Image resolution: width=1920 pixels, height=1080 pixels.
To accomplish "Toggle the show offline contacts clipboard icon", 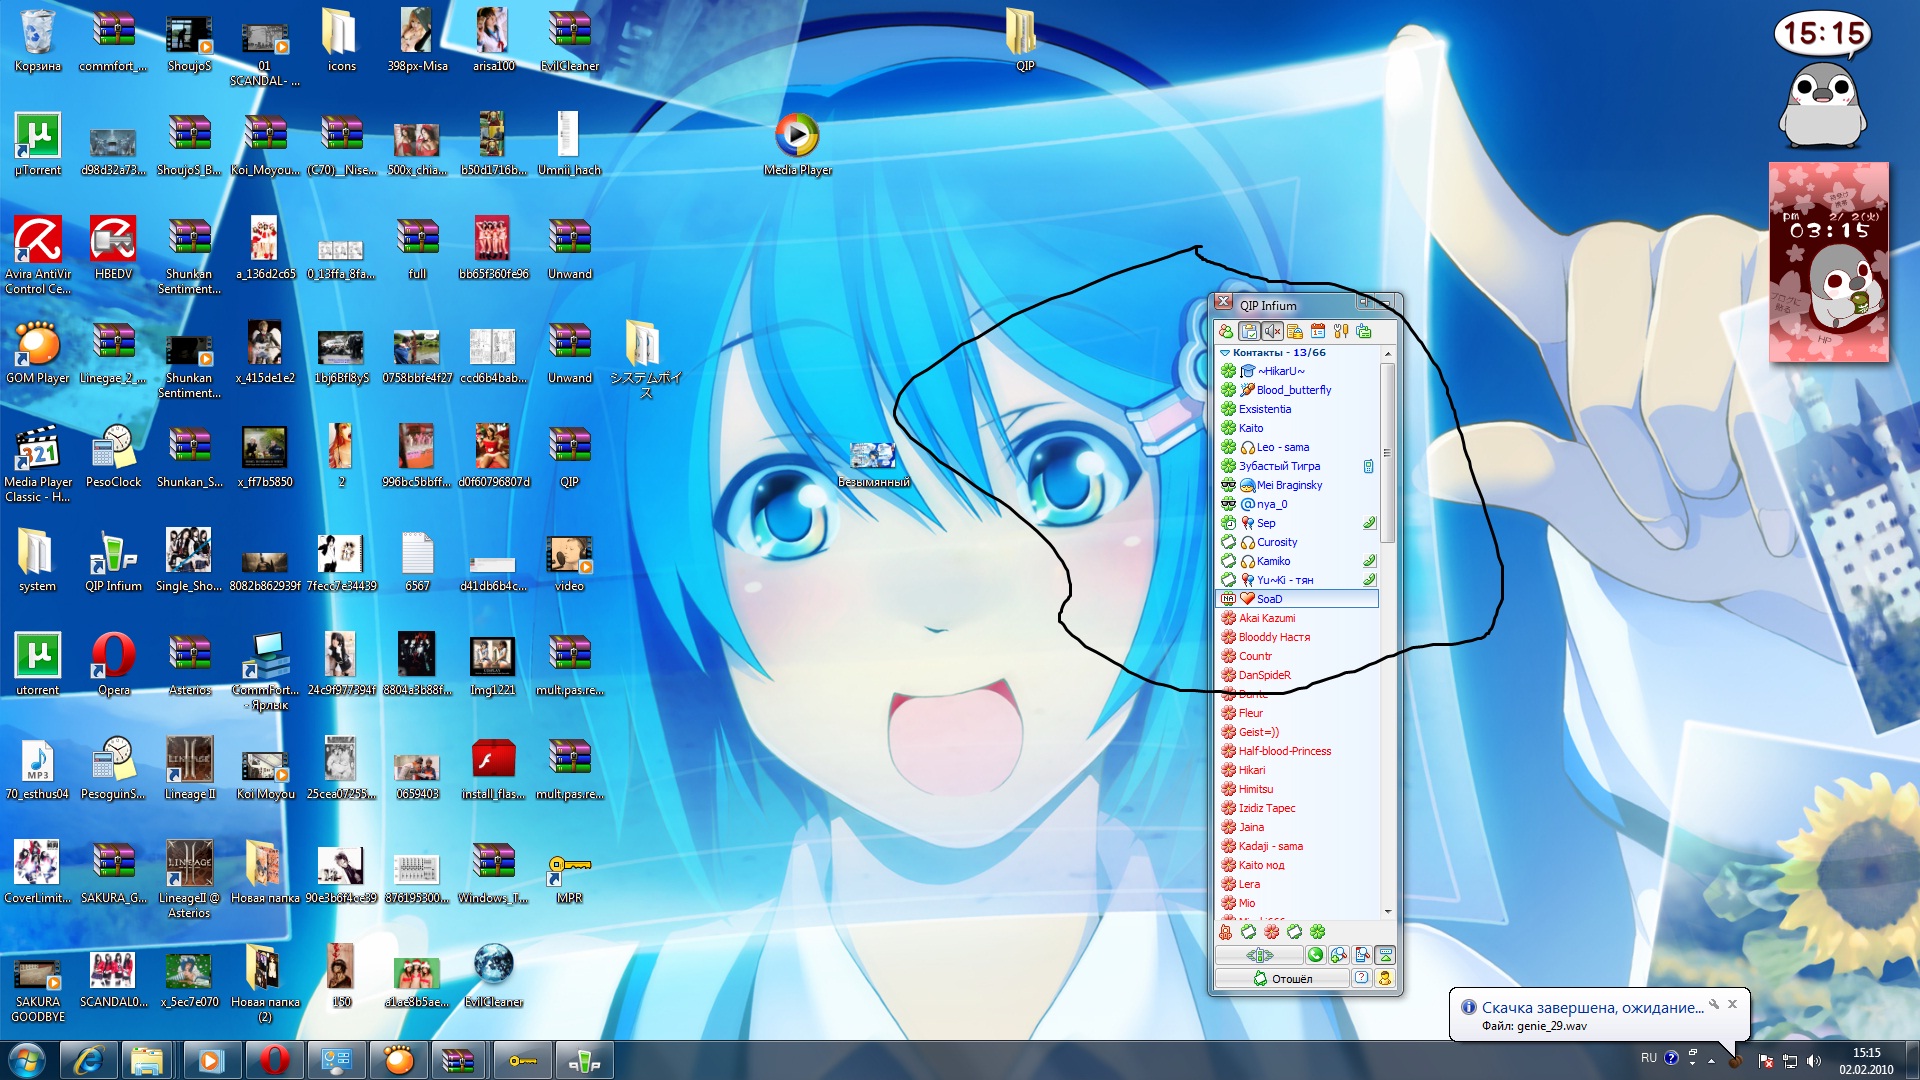I will (x=1249, y=331).
